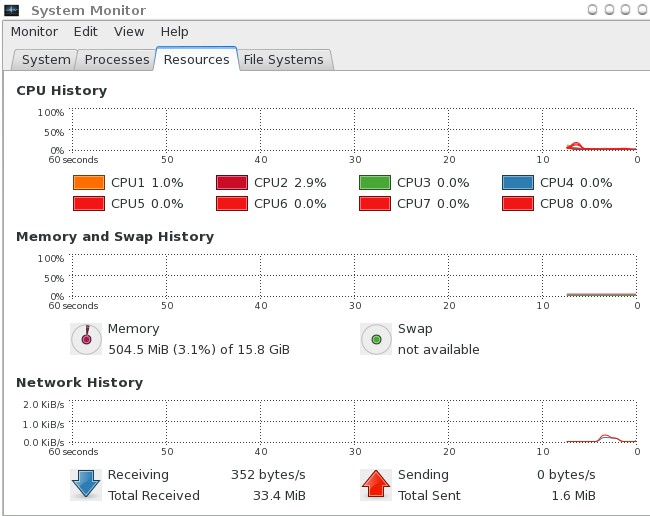Click the CPU History graph
This screenshot has width=650, height=516.
click(x=354, y=130)
